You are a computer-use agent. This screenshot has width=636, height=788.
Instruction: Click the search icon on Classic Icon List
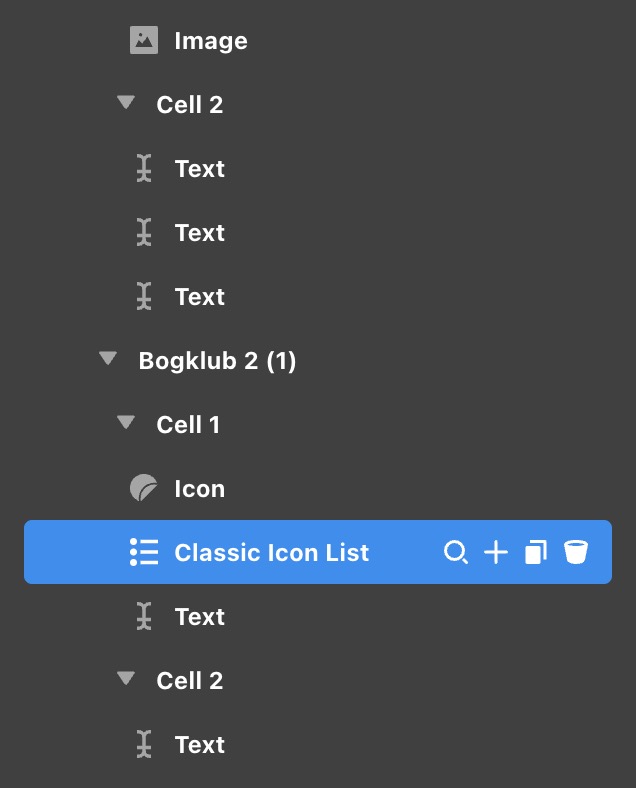pyautogui.click(x=456, y=552)
